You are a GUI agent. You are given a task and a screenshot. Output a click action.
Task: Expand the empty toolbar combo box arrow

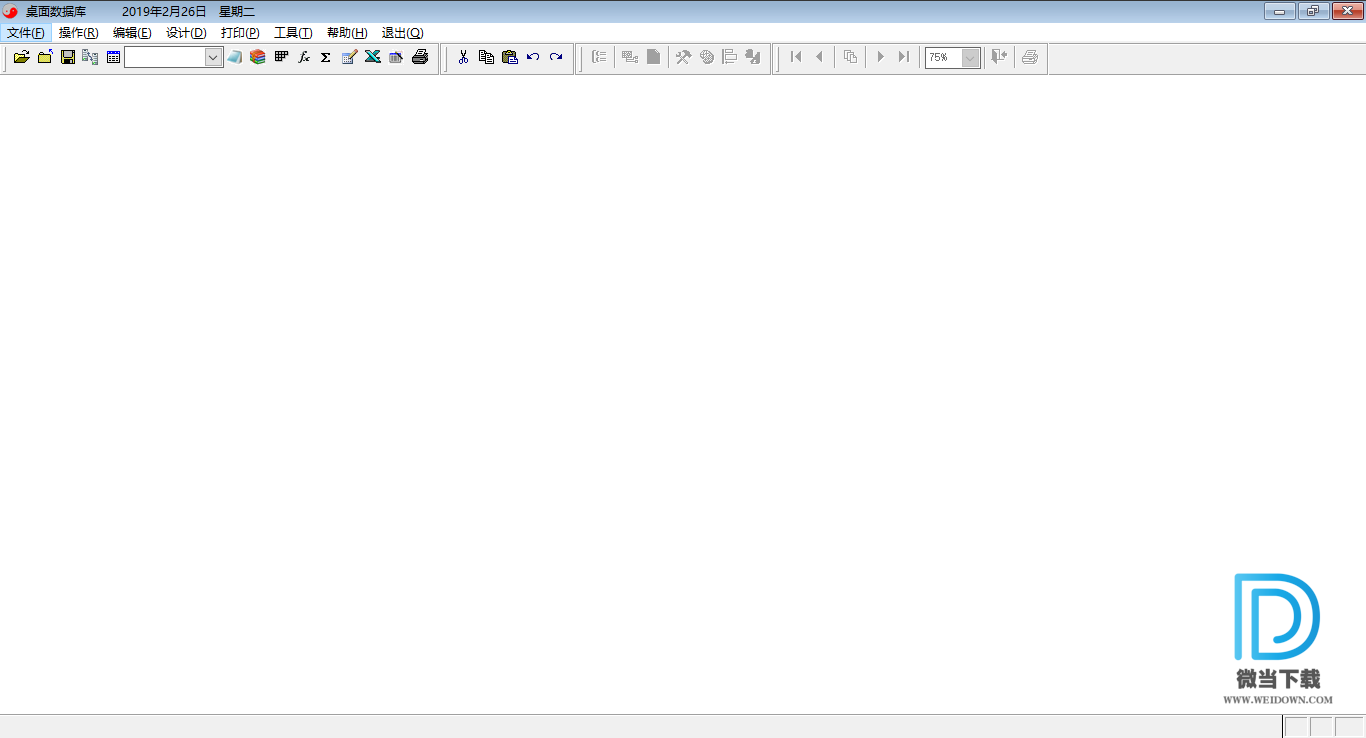213,58
